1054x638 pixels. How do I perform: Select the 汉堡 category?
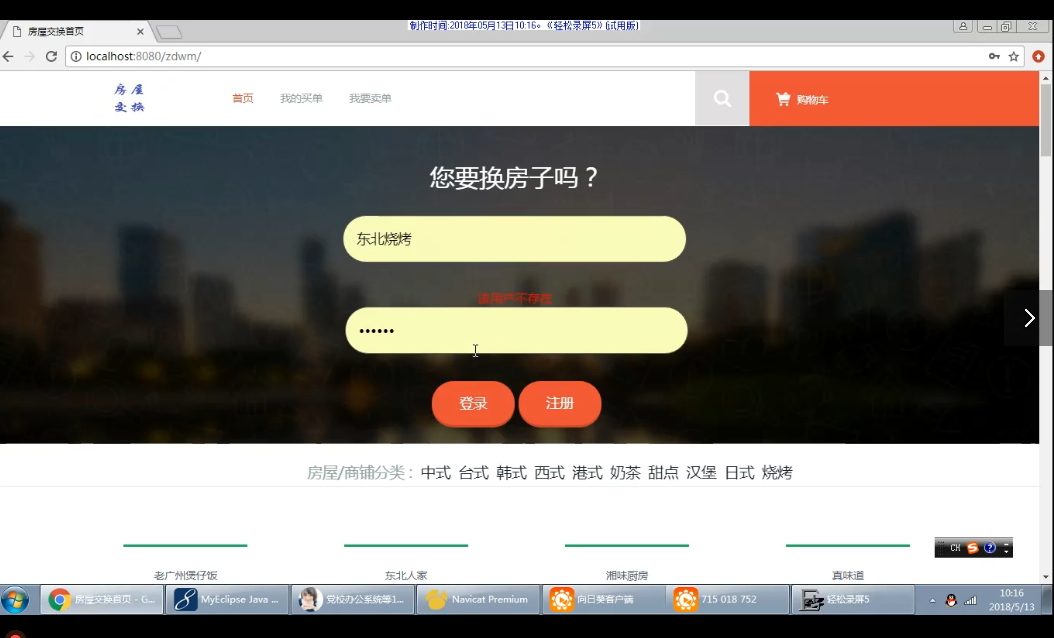pyautogui.click(x=701, y=473)
